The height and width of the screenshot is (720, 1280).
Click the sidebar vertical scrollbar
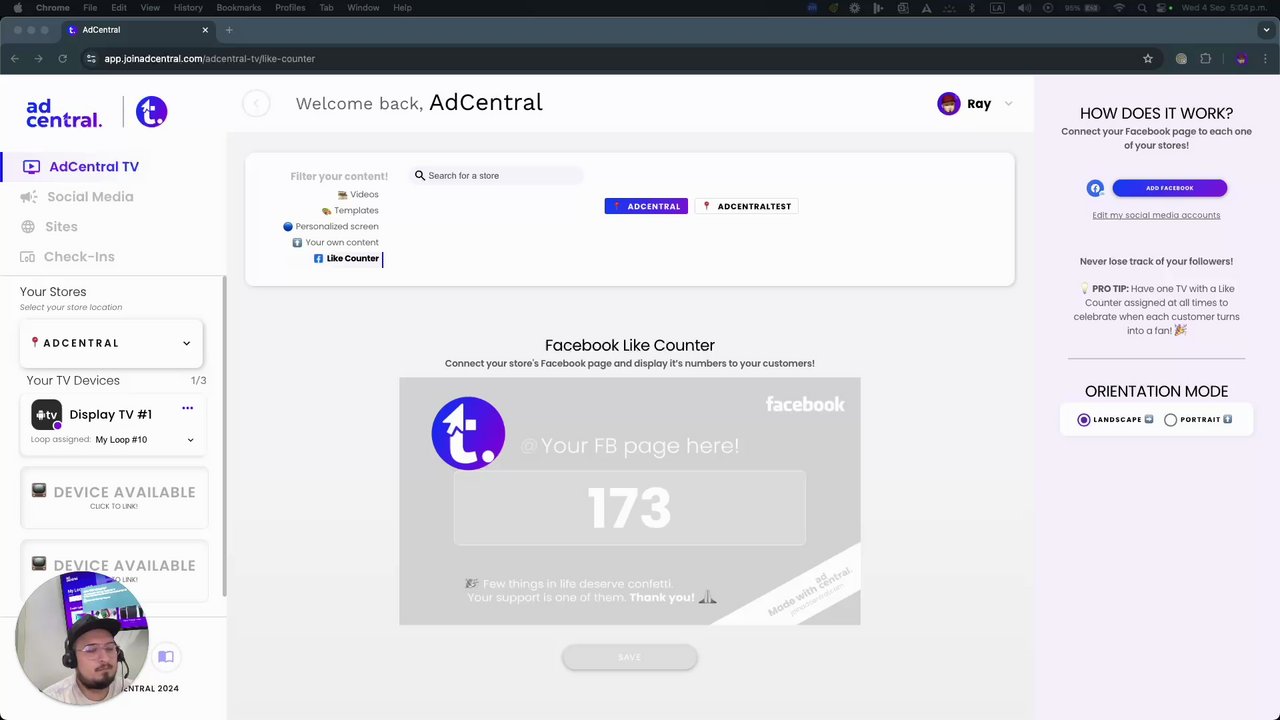tap(224, 438)
